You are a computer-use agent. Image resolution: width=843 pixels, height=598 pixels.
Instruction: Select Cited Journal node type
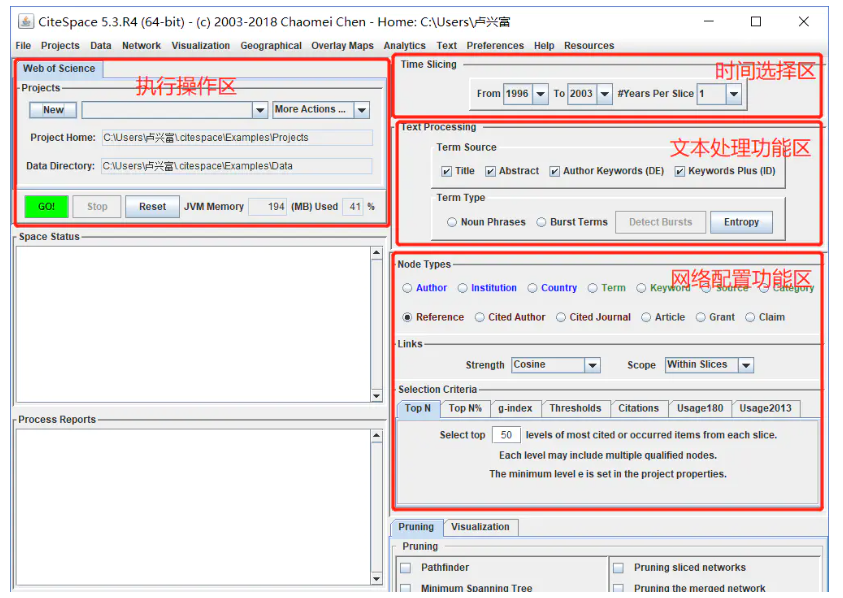pos(561,317)
